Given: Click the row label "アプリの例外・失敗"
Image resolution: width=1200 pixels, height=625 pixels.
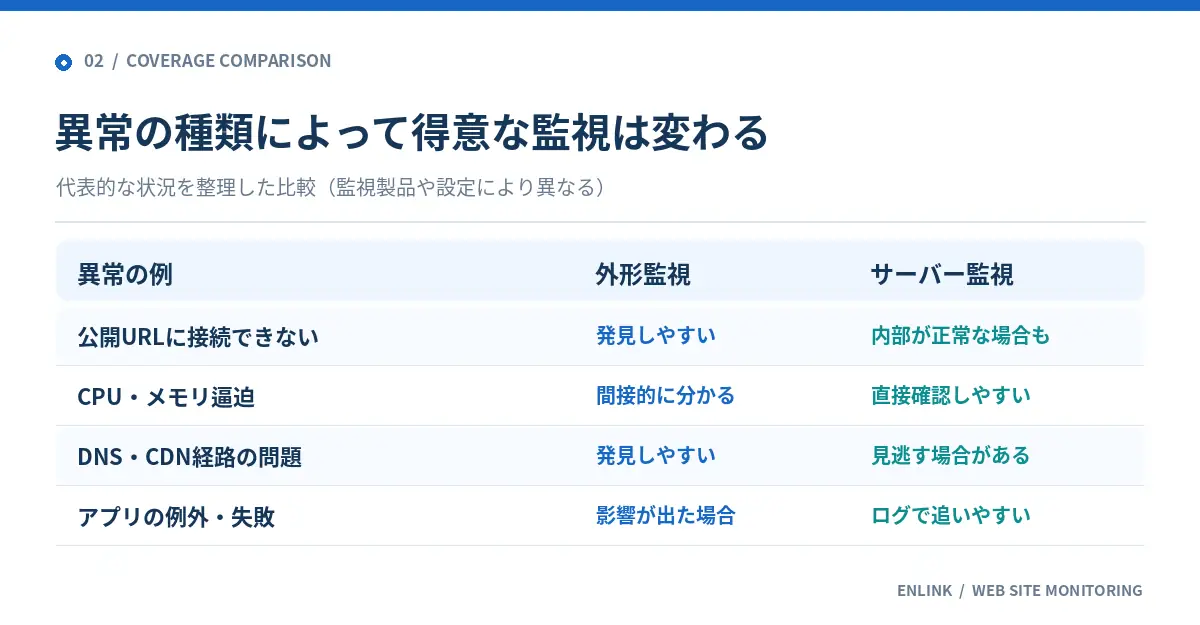Looking at the screenshot, I should [176, 516].
